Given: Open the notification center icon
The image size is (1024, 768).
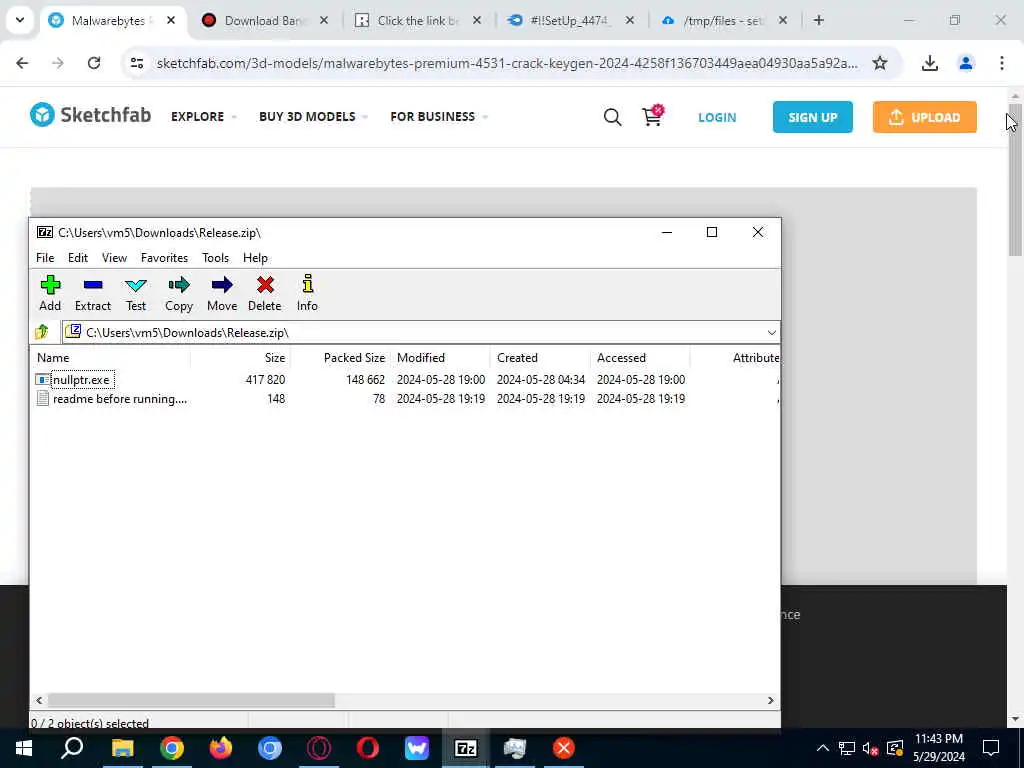Looking at the screenshot, I should pos(991,748).
